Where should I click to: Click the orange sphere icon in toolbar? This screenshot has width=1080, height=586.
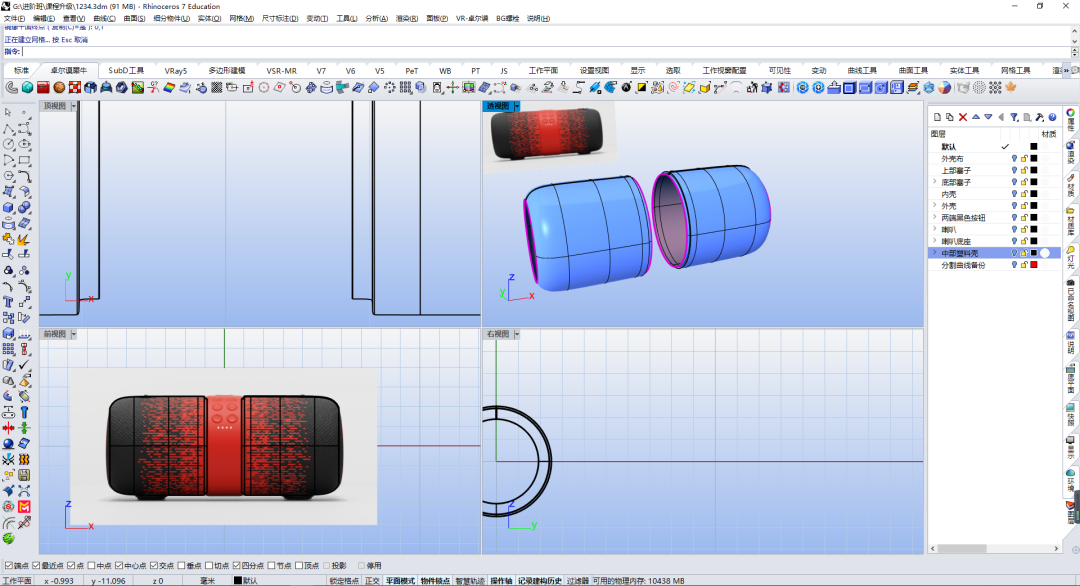pos(59,87)
